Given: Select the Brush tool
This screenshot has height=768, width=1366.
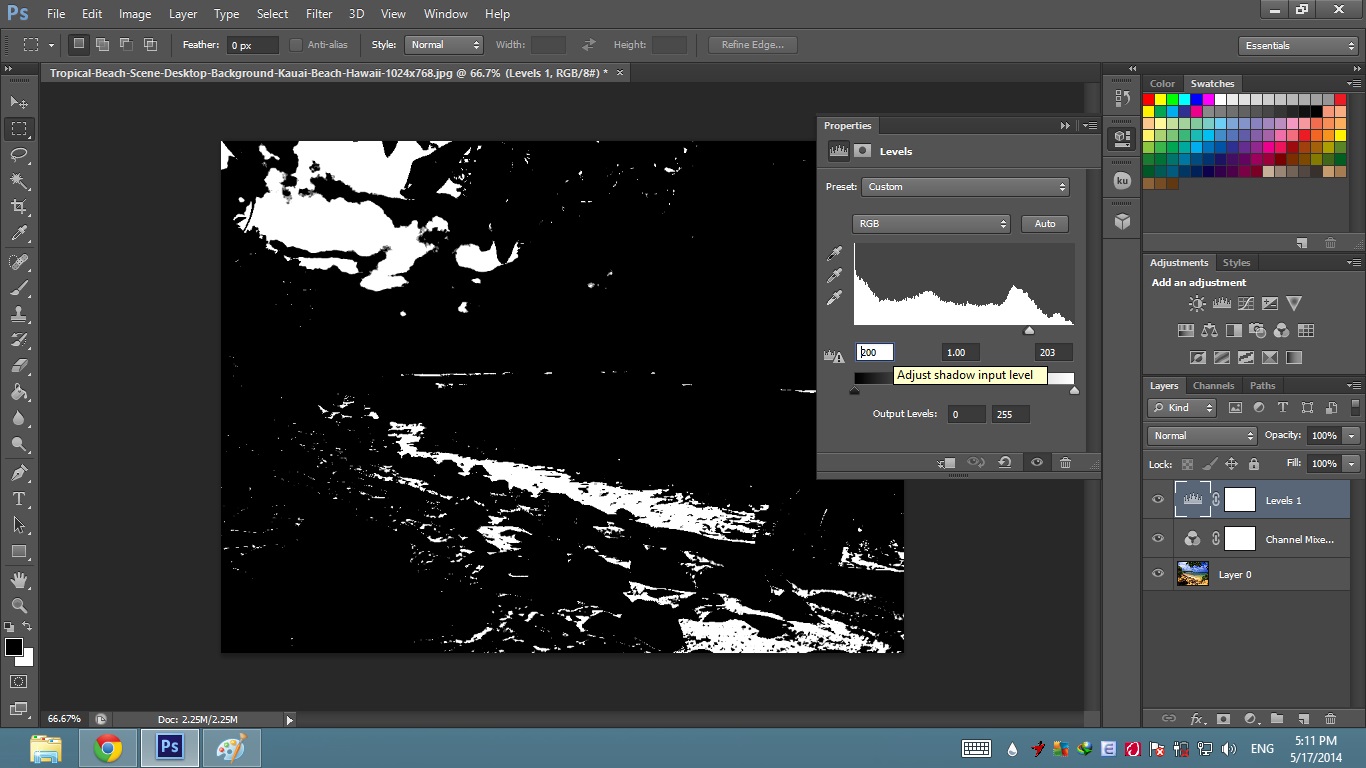Looking at the screenshot, I should (19, 287).
